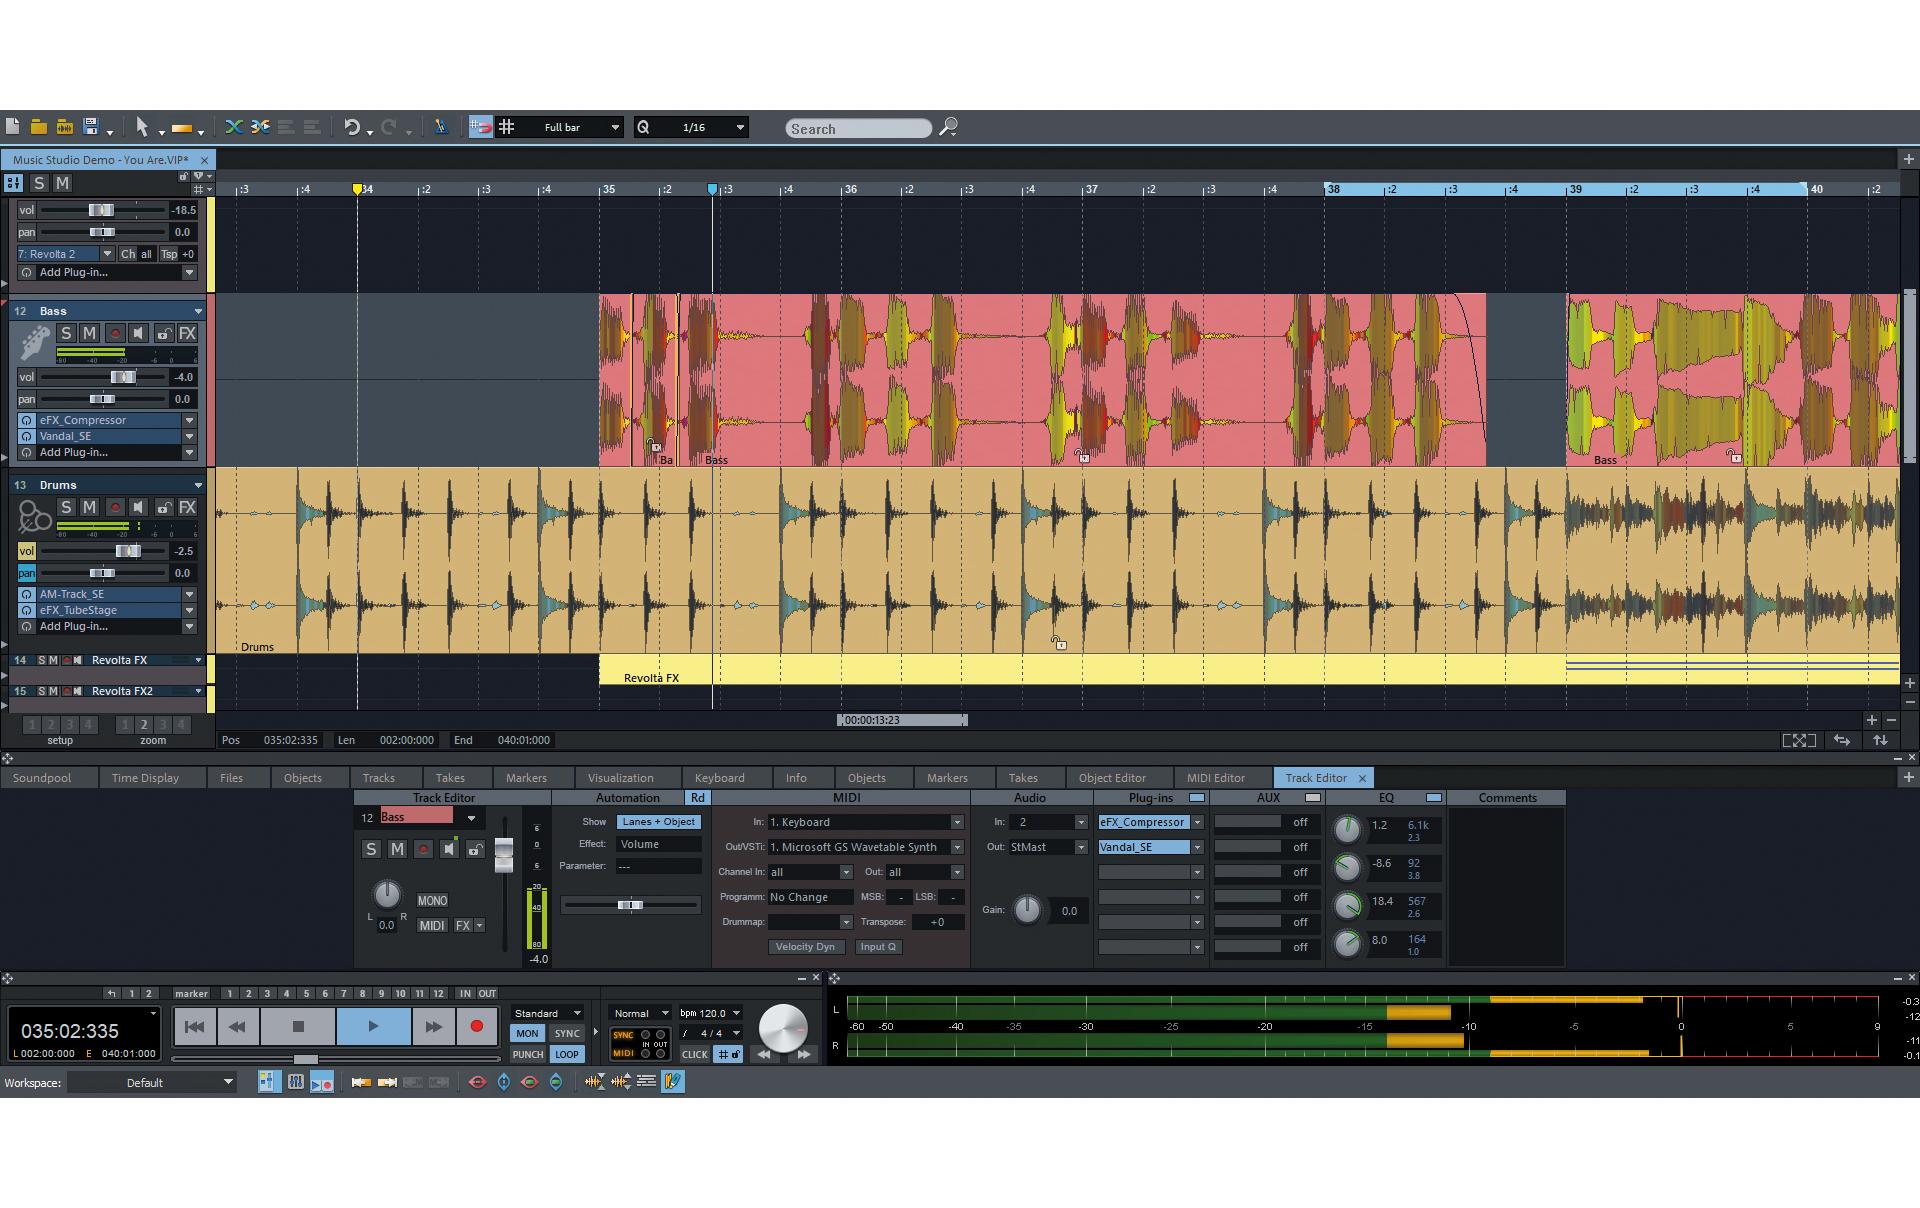Click the yellow marker at bar 34
Image resolution: width=1920 pixels, height=1208 pixels.
click(357, 189)
